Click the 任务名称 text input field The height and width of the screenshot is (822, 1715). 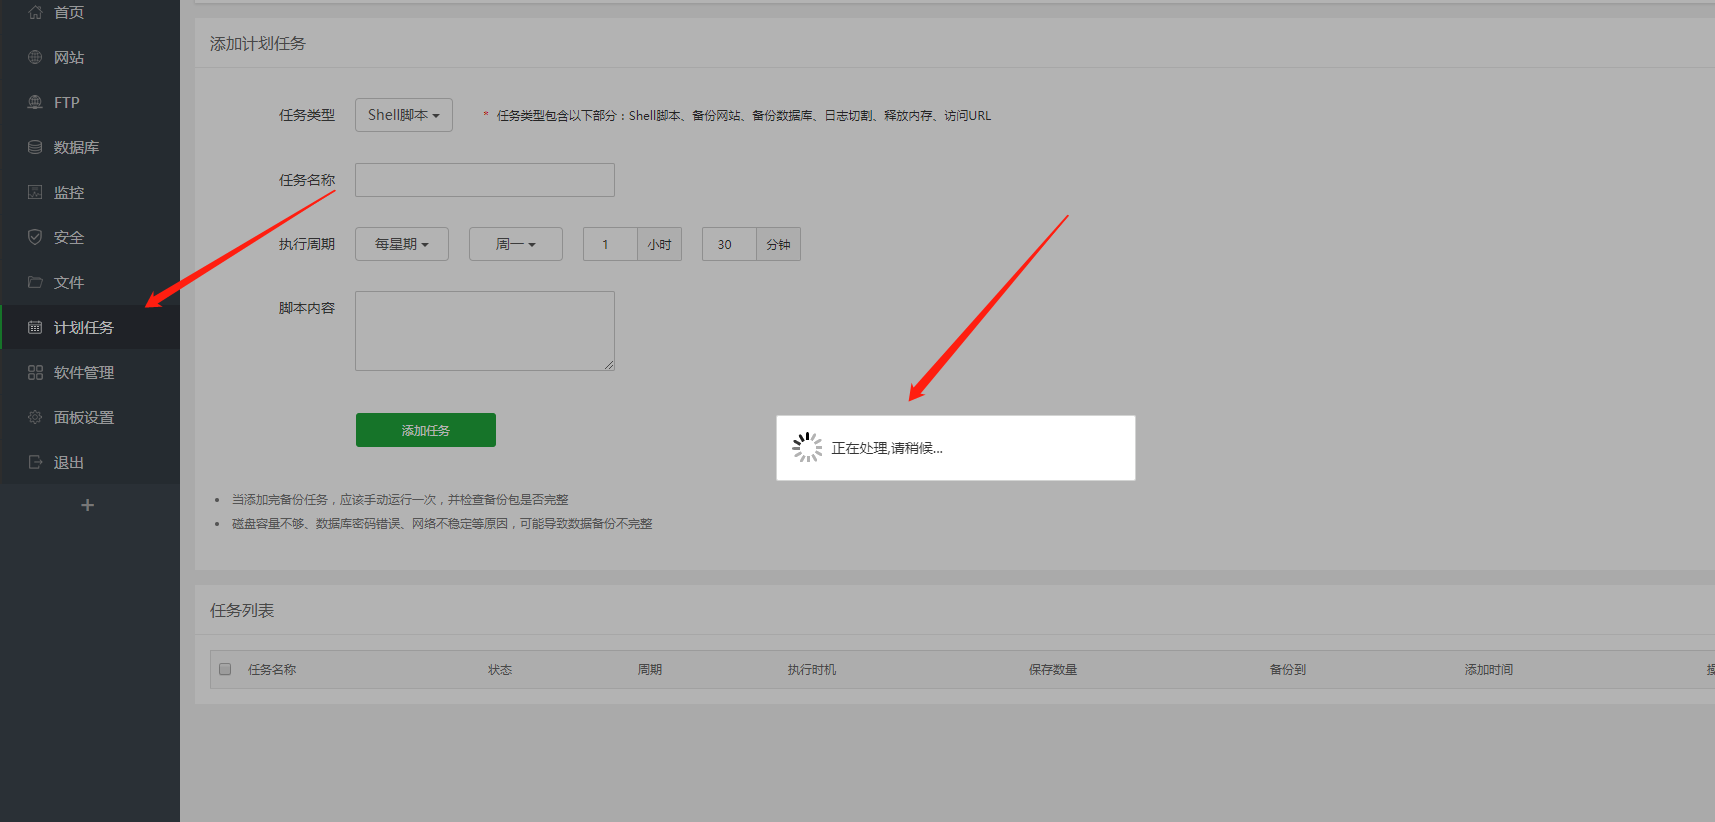[x=484, y=180]
